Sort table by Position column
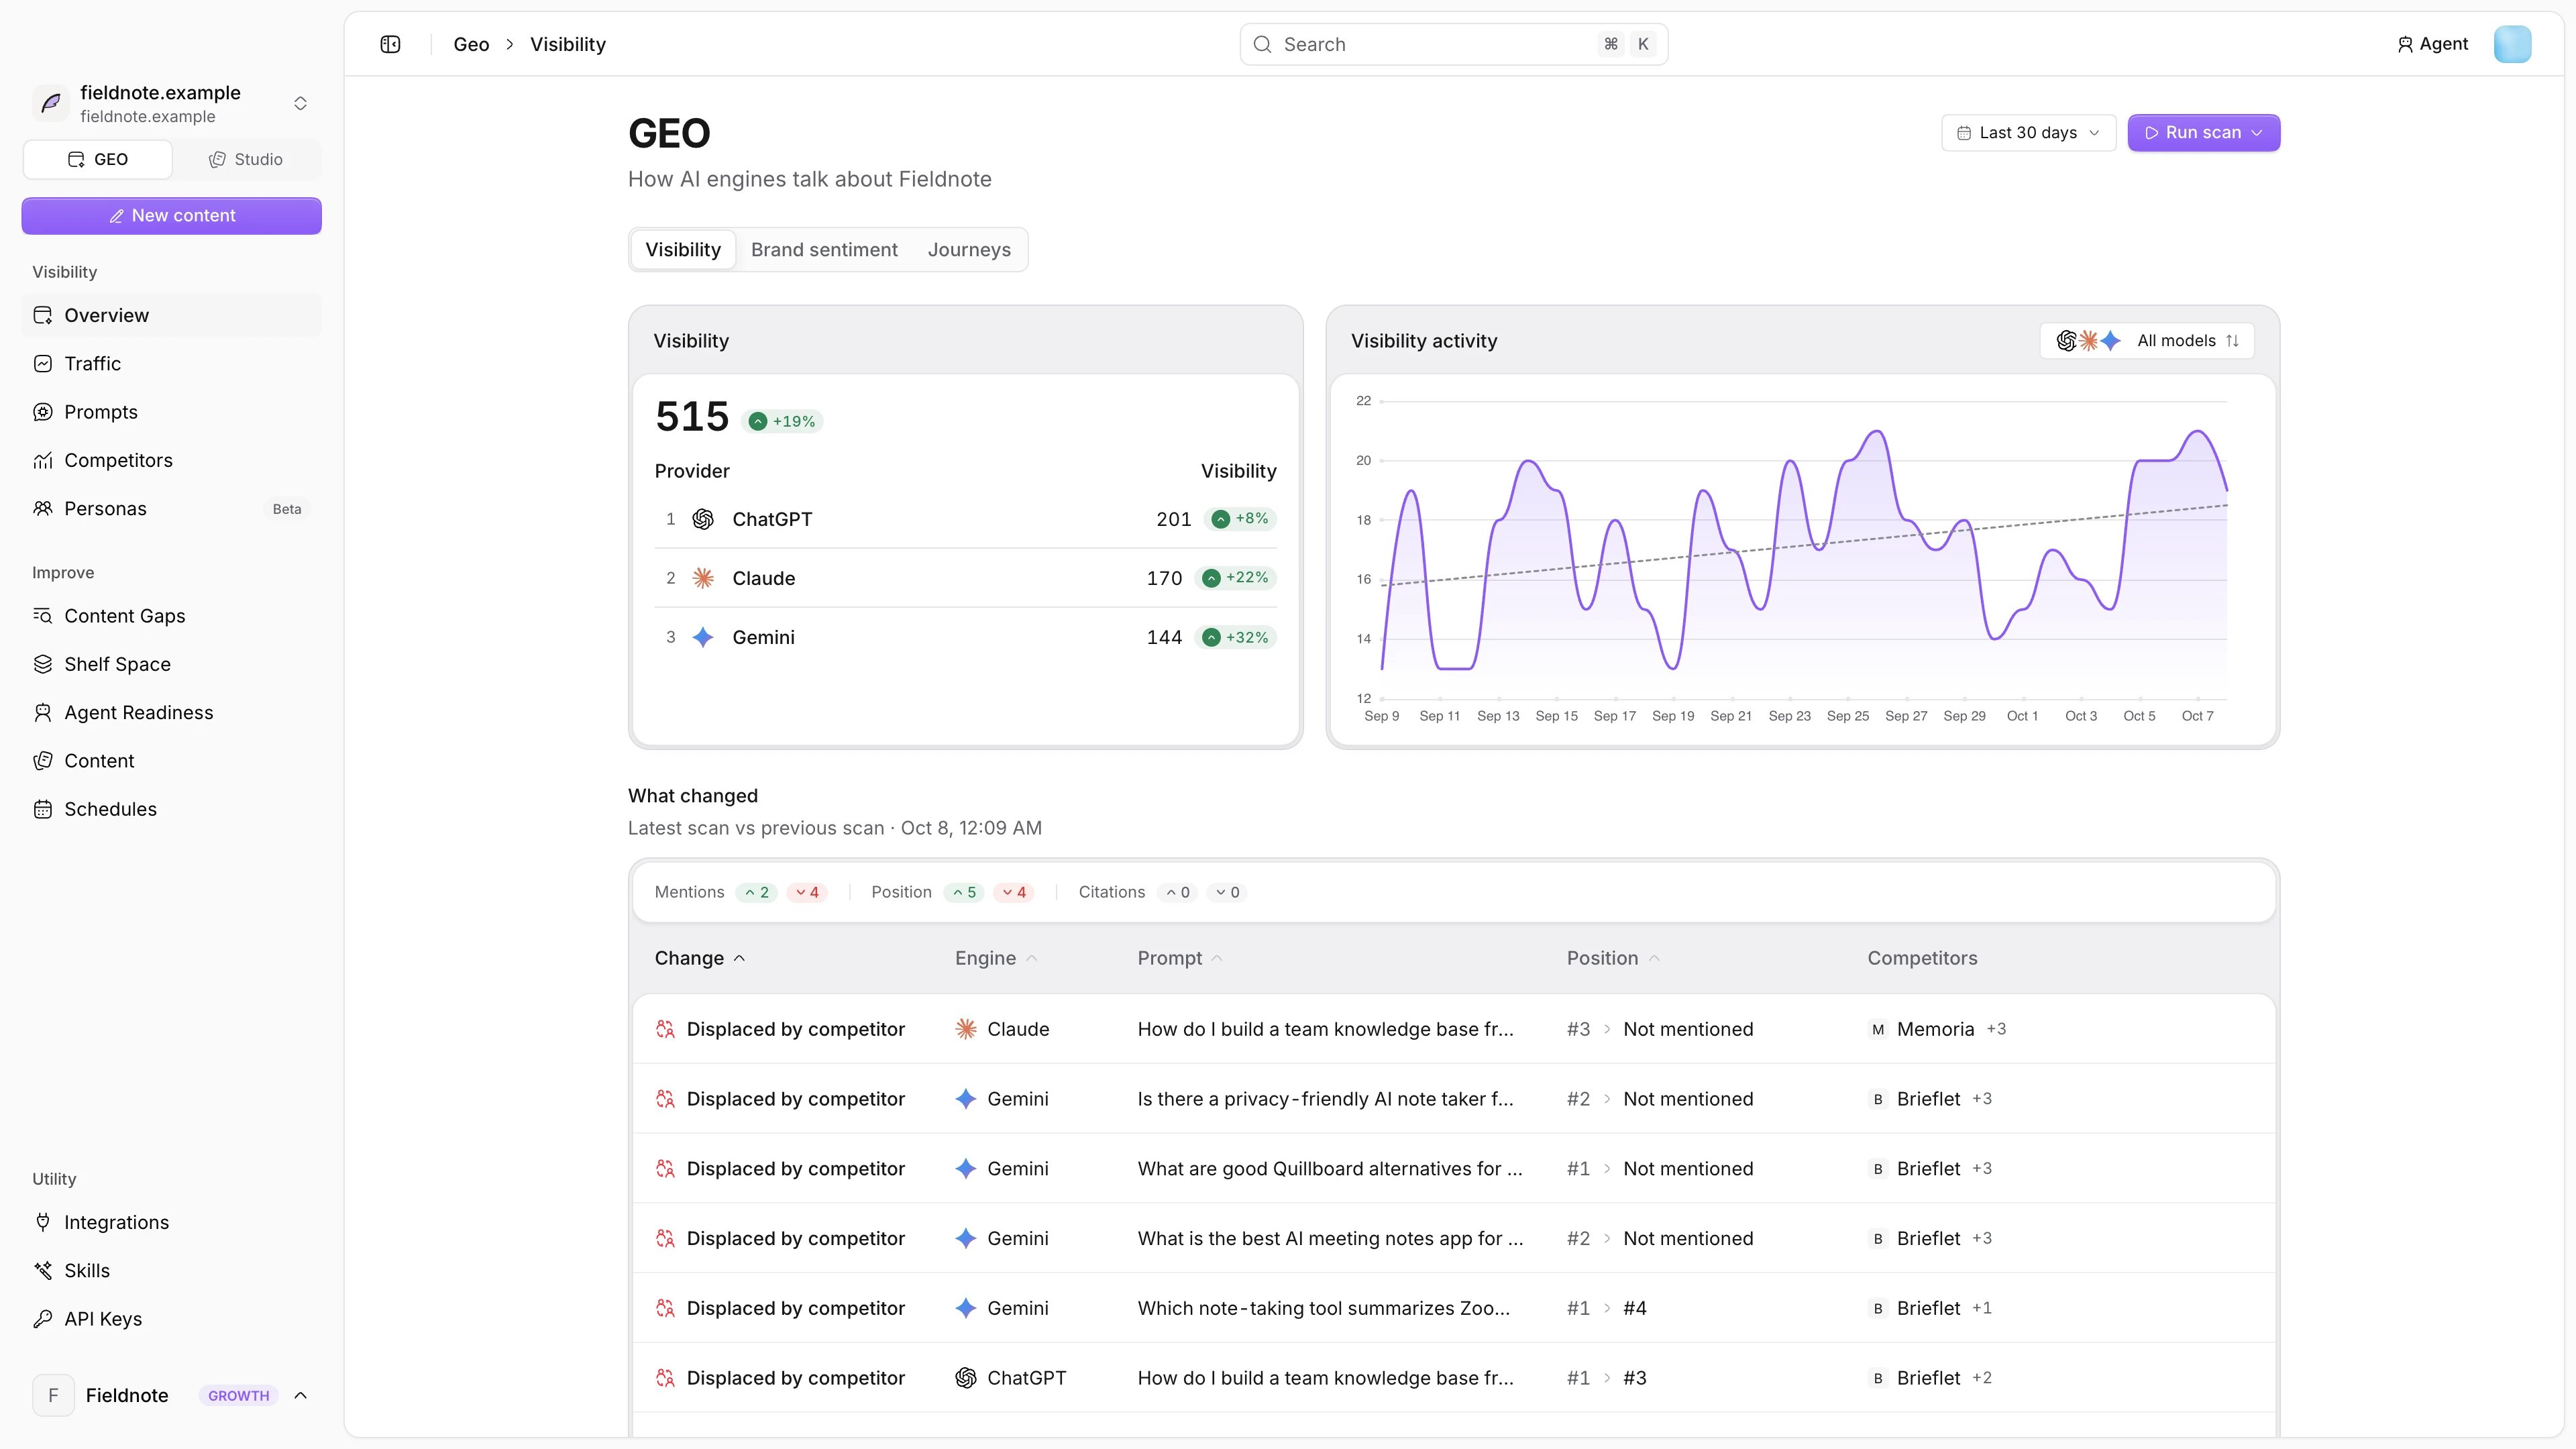2576x1449 pixels. (1612, 958)
